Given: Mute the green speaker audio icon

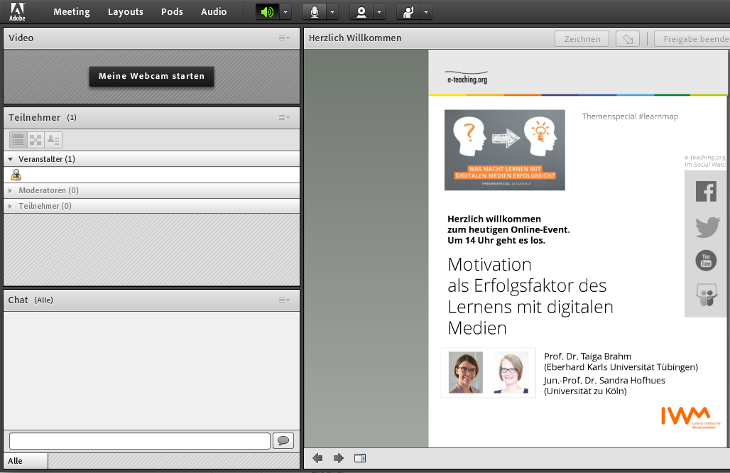Looking at the screenshot, I should pos(266,12).
